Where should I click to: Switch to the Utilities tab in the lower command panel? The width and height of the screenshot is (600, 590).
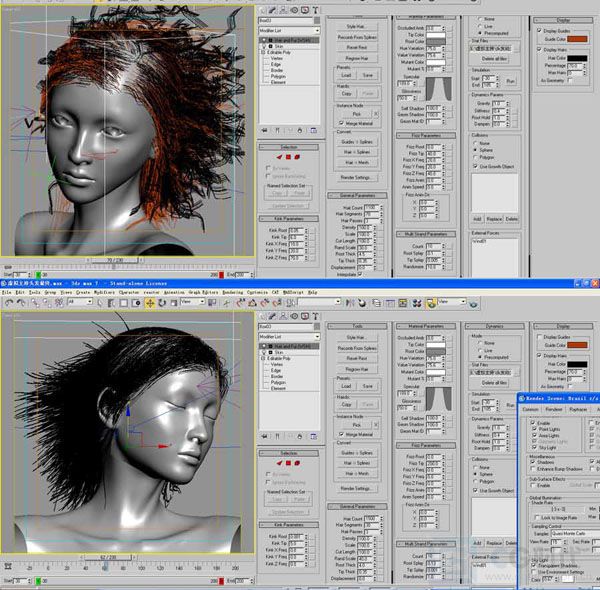[315, 316]
